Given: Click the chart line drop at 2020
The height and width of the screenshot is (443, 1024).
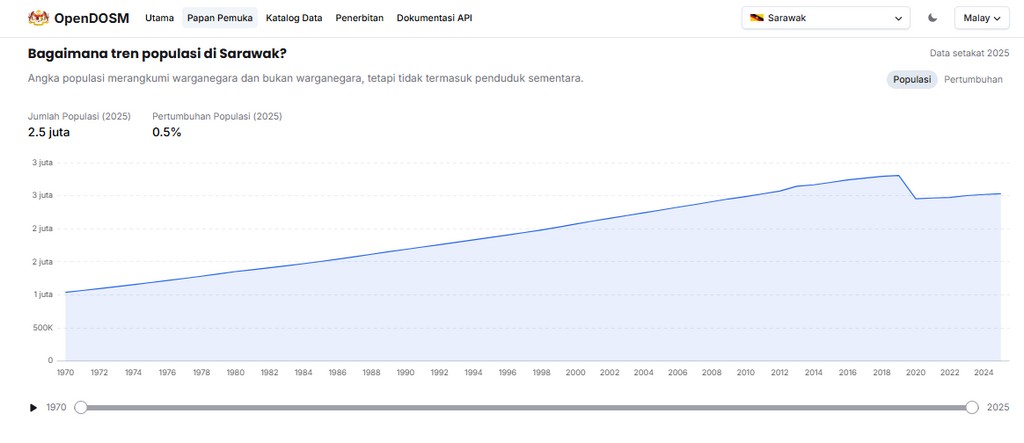Looking at the screenshot, I should pyautogui.click(x=916, y=199).
